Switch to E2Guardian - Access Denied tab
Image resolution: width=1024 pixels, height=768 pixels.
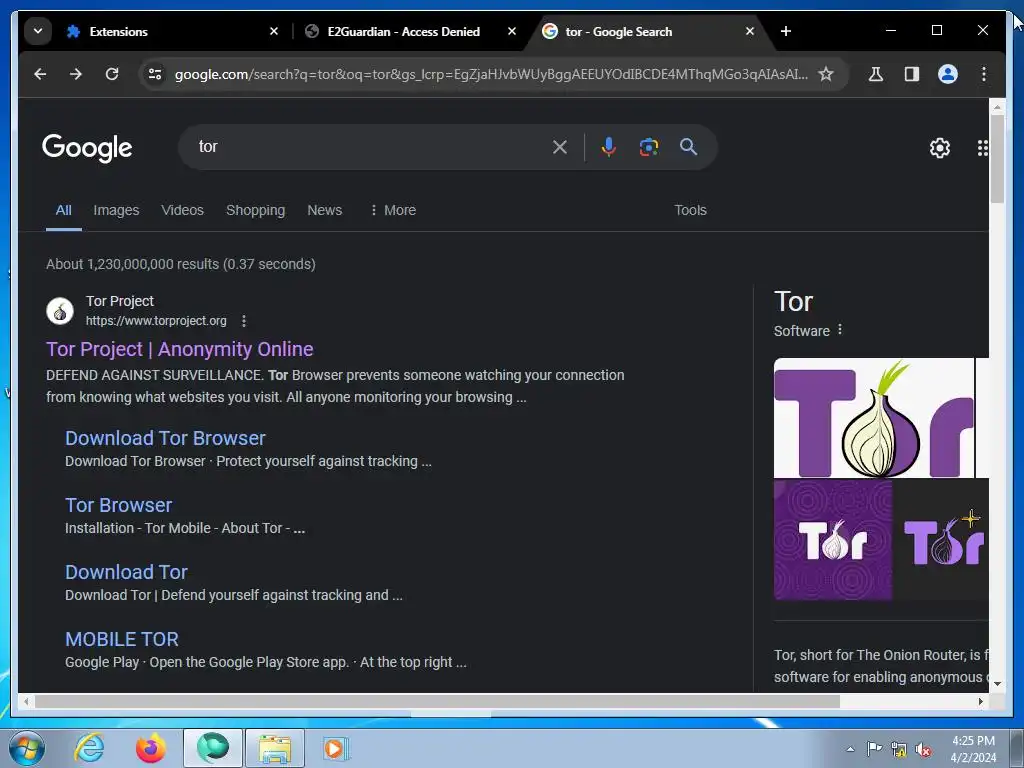(x=404, y=31)
